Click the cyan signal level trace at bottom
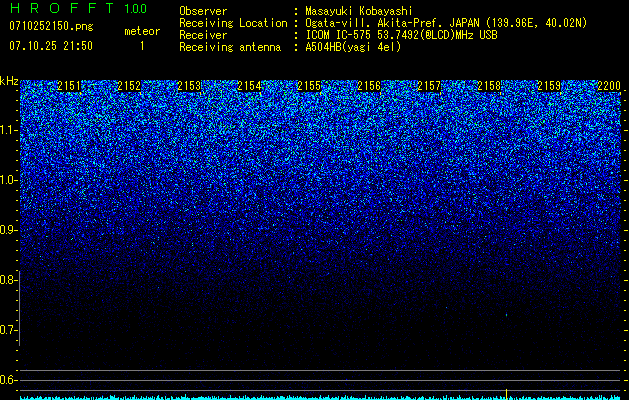Viewport: 629px width, 400px height. pos(321,398)
